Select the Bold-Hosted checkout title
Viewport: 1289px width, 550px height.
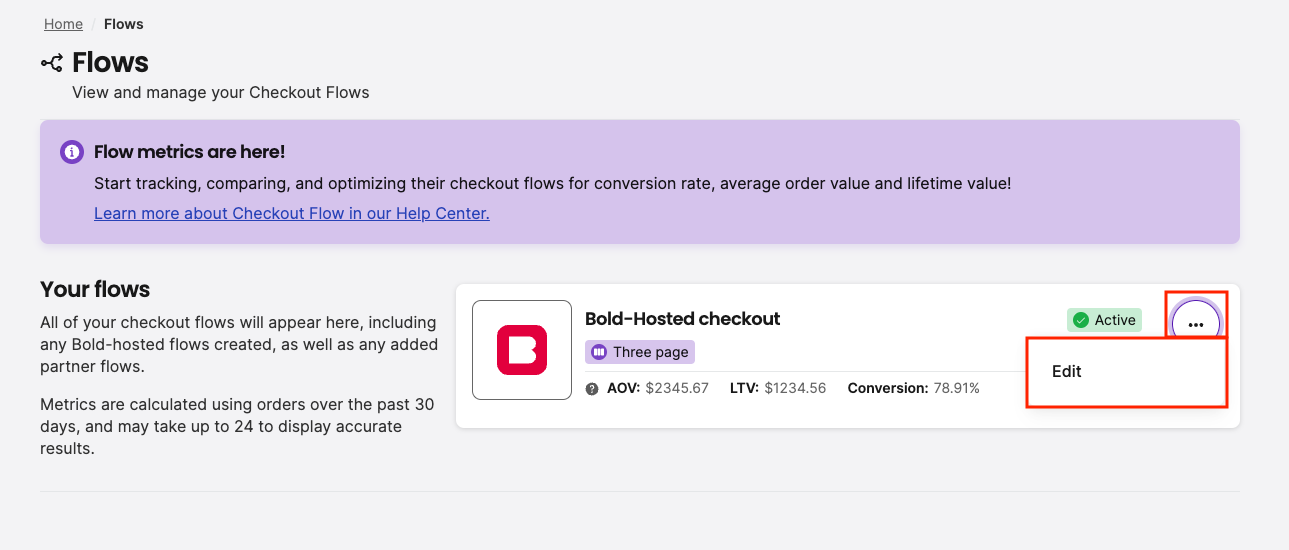[x=682, y=319]
